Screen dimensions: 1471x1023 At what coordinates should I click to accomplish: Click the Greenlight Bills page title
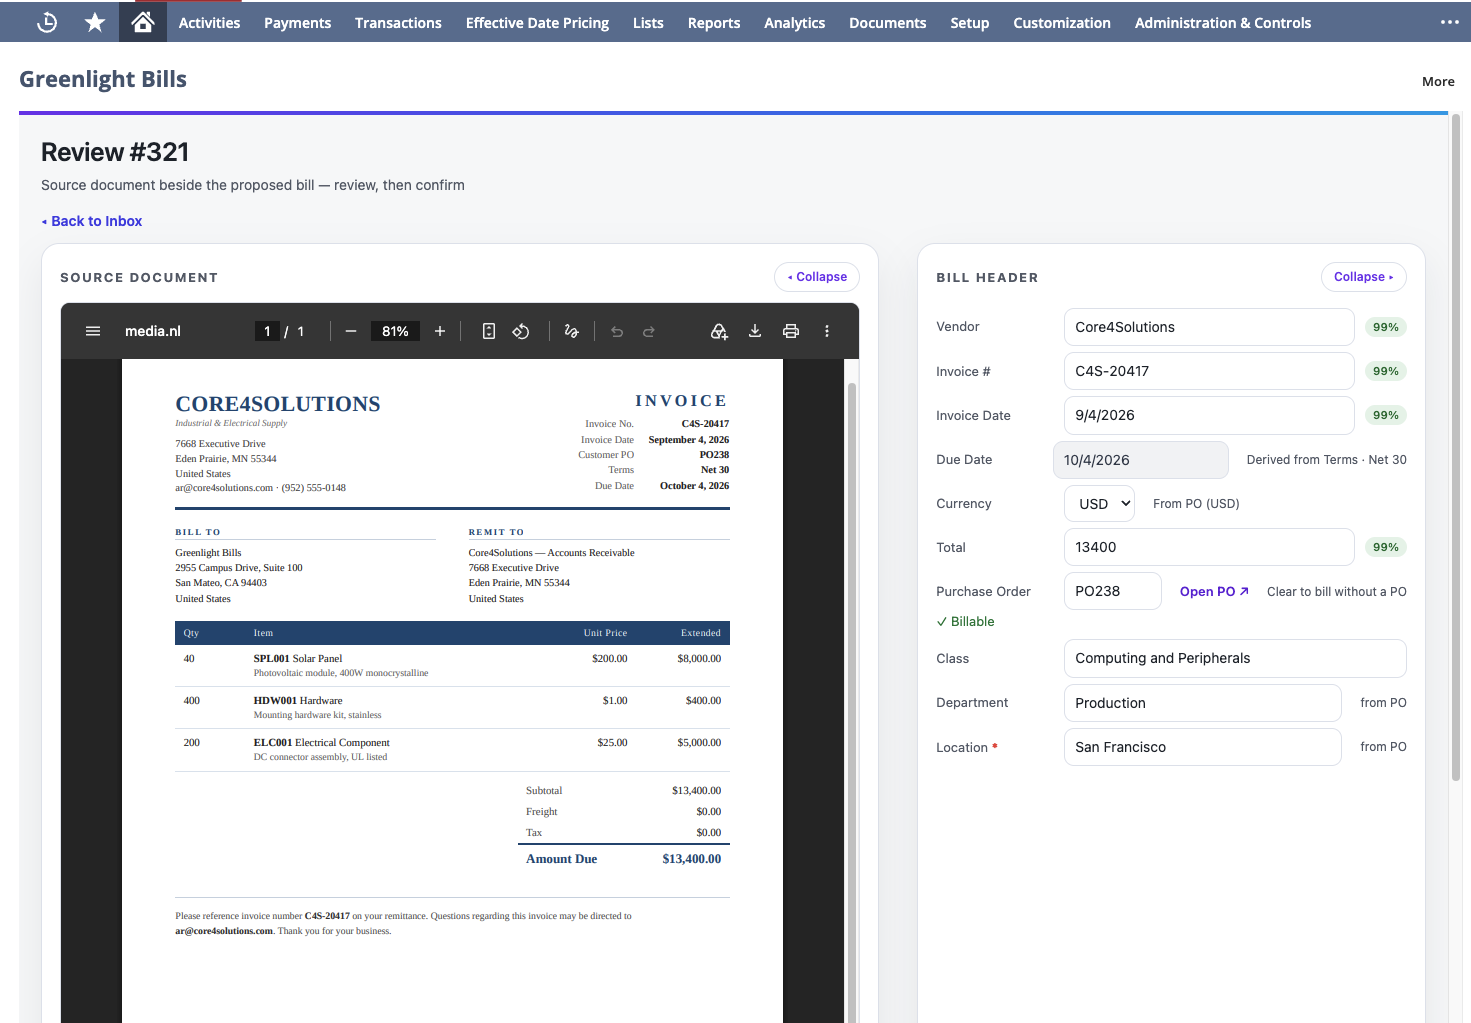pos(103,79)
